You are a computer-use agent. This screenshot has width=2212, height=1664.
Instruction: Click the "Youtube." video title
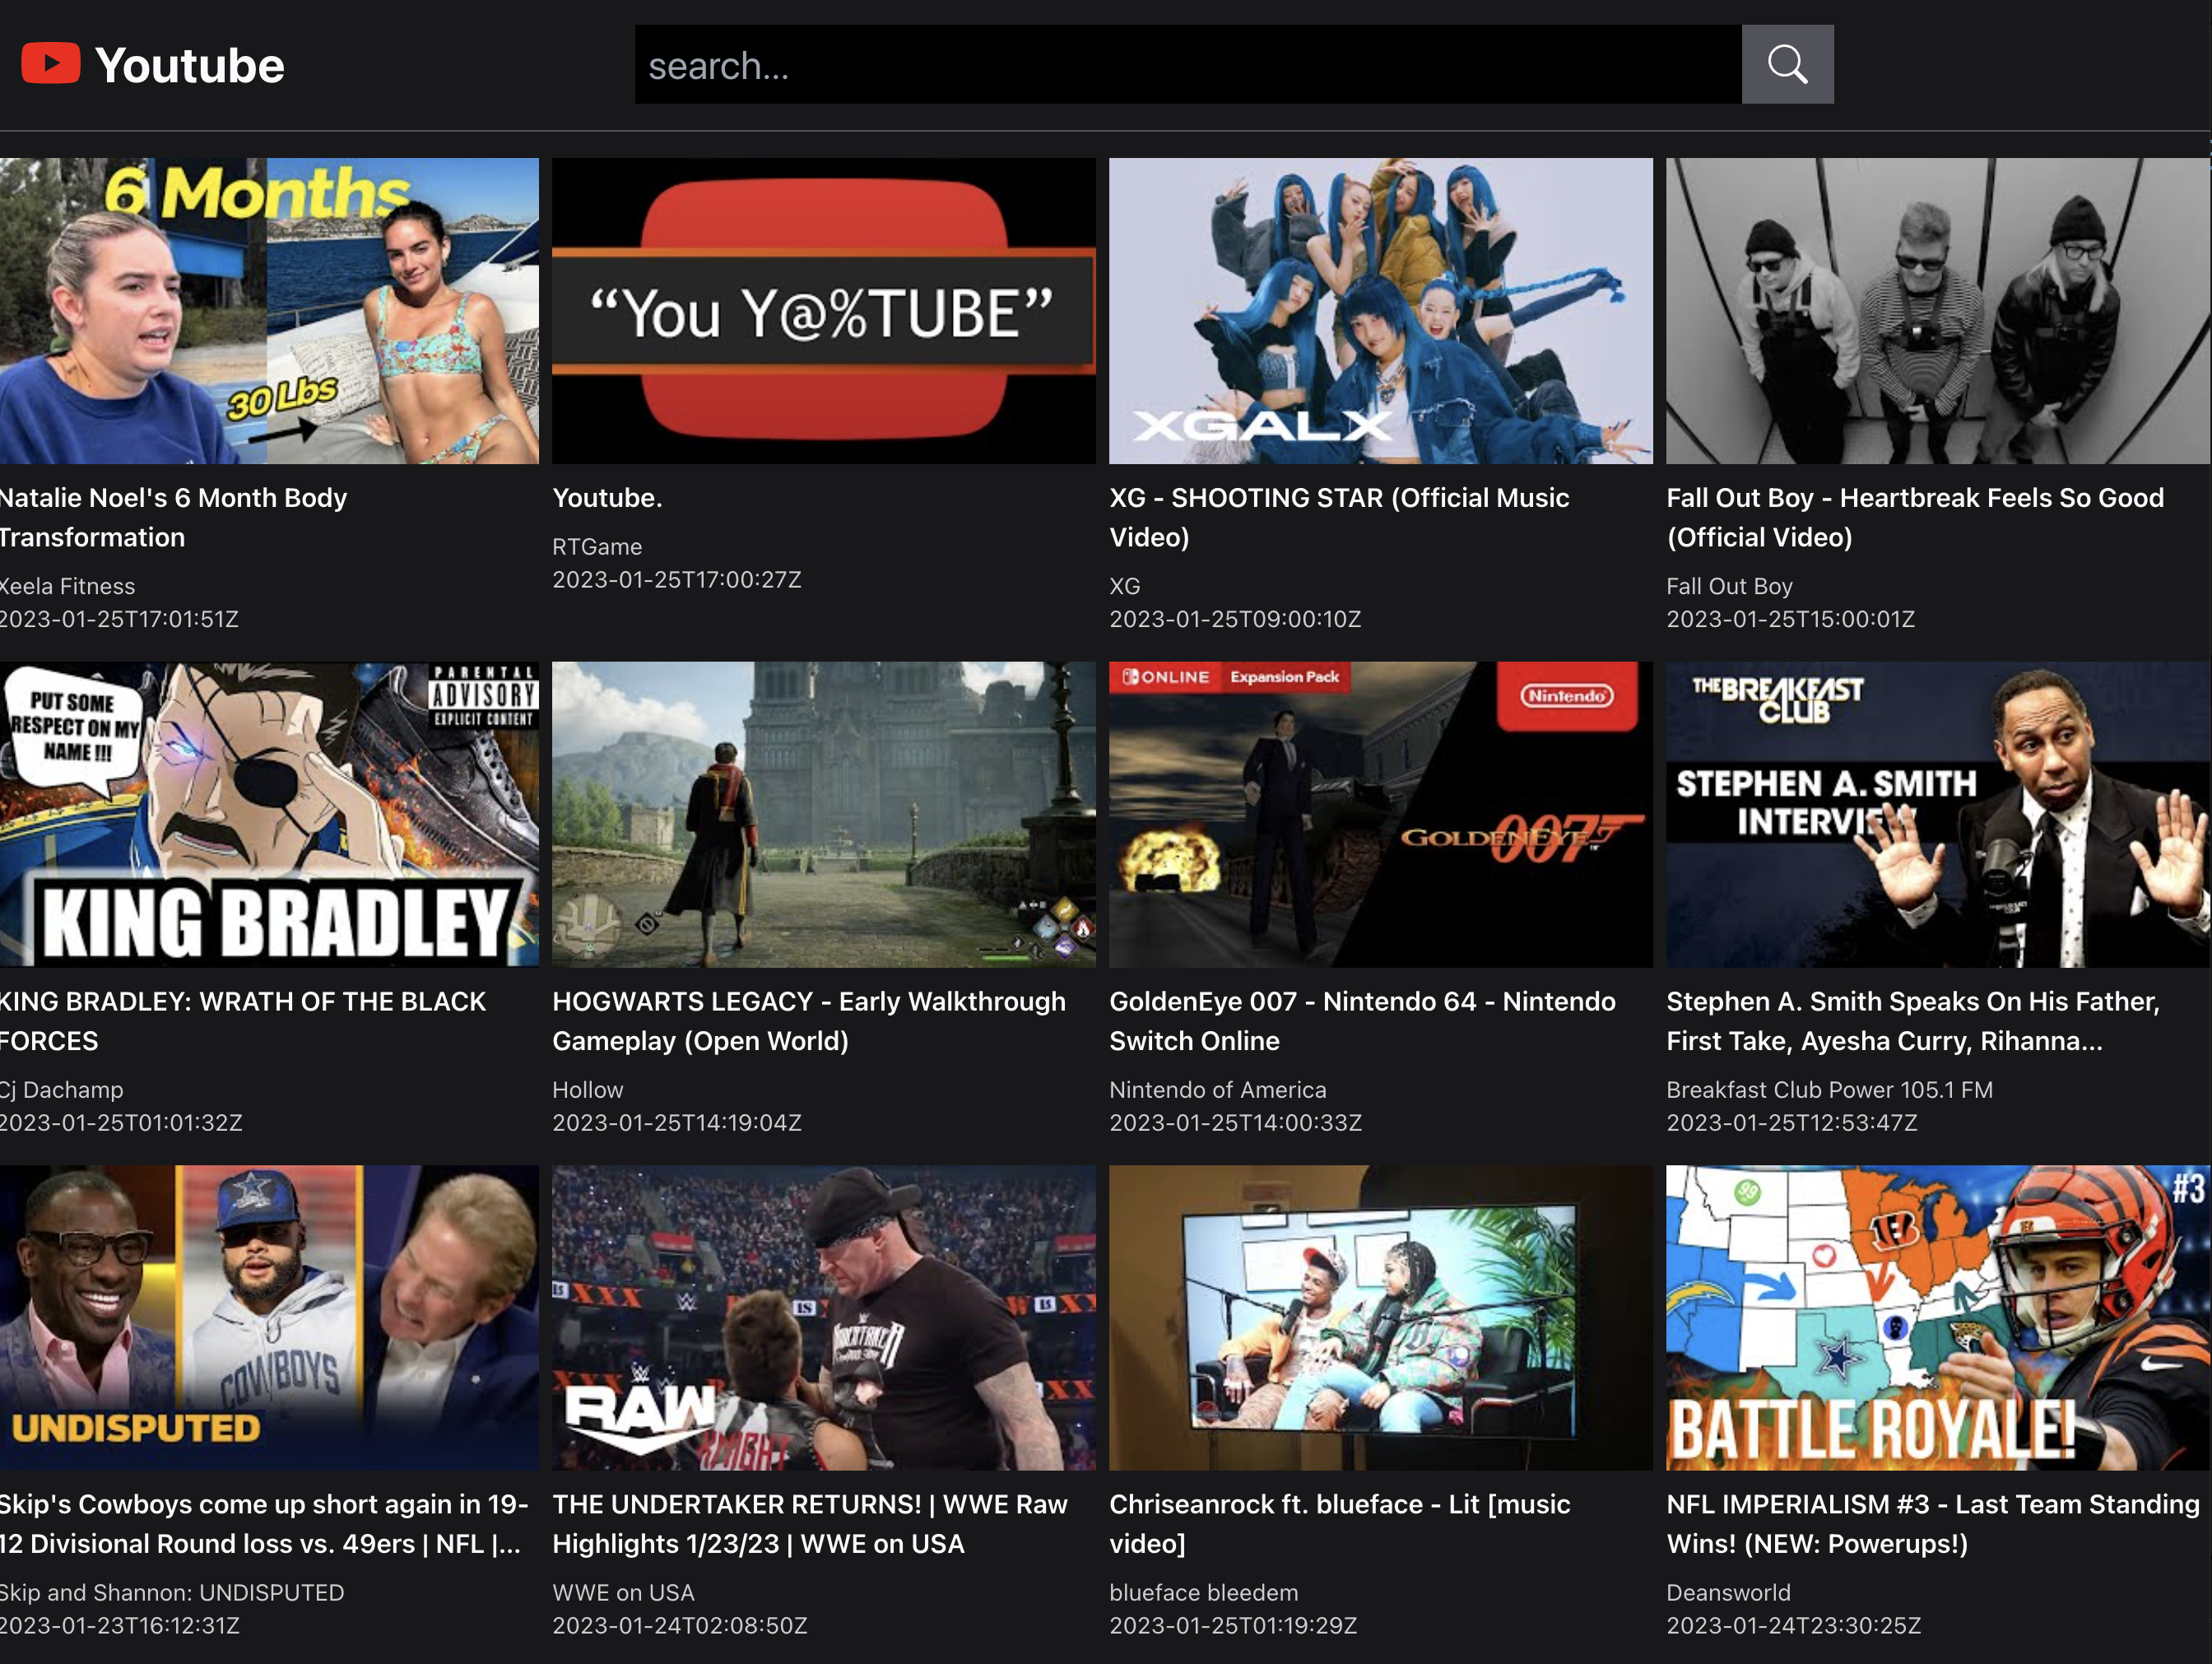(x=607, y=498)
